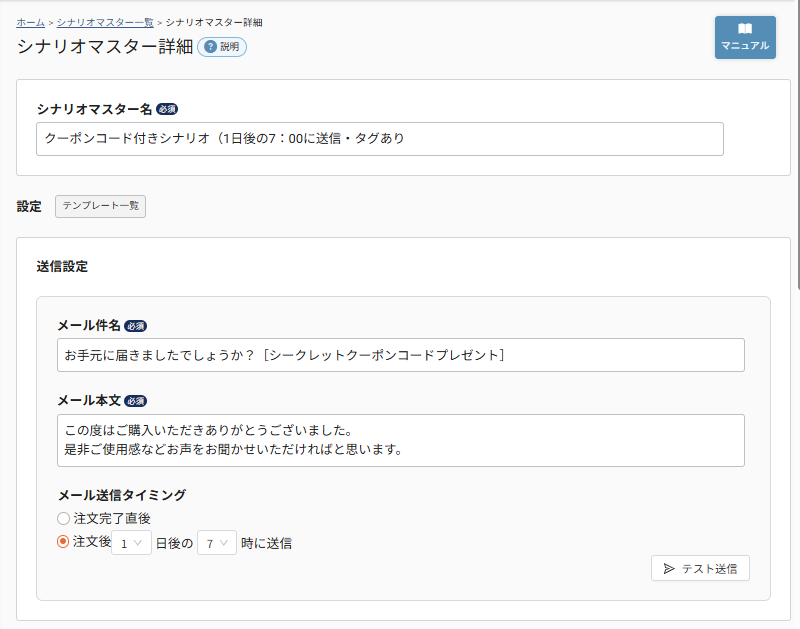The width and height of the screenshot is (800, 629).
Task: Click the question mark icon beside 説明
Action: [x=210, y=46]
